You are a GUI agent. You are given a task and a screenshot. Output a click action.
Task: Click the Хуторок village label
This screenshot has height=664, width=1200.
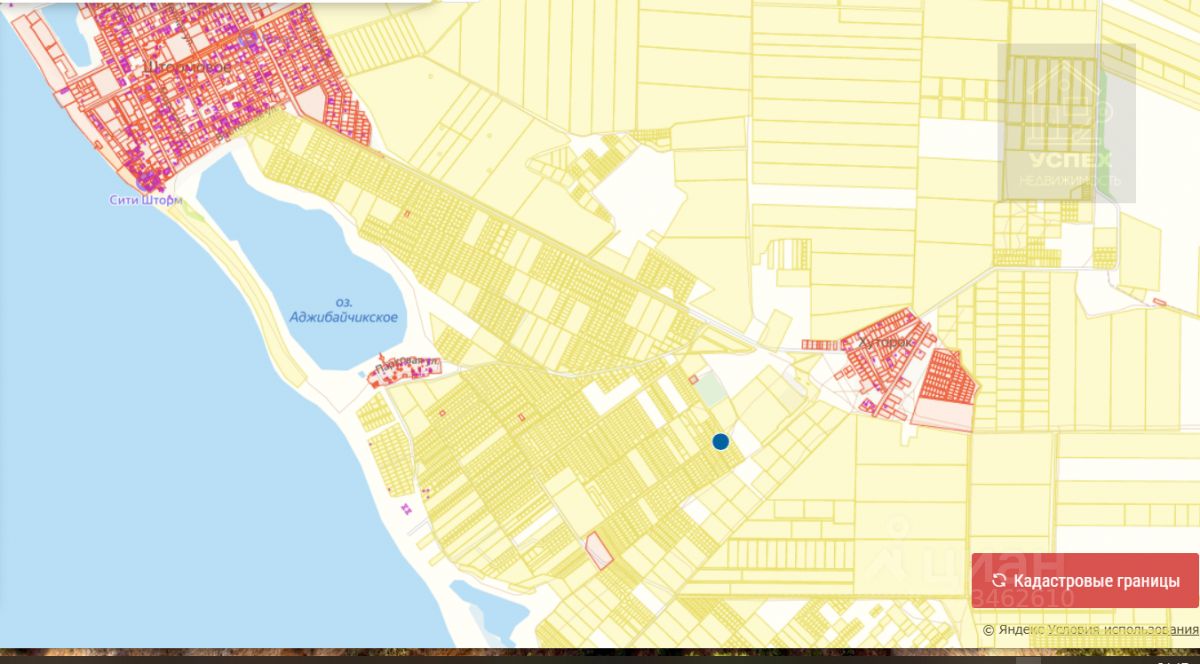(x=880, y=342)
